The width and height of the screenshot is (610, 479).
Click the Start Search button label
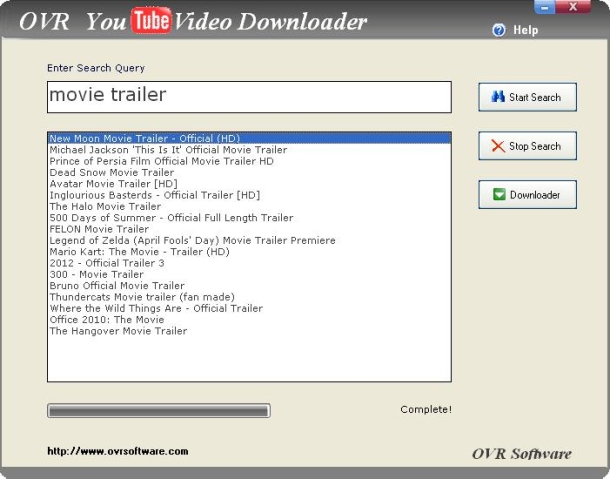point(535,97)
